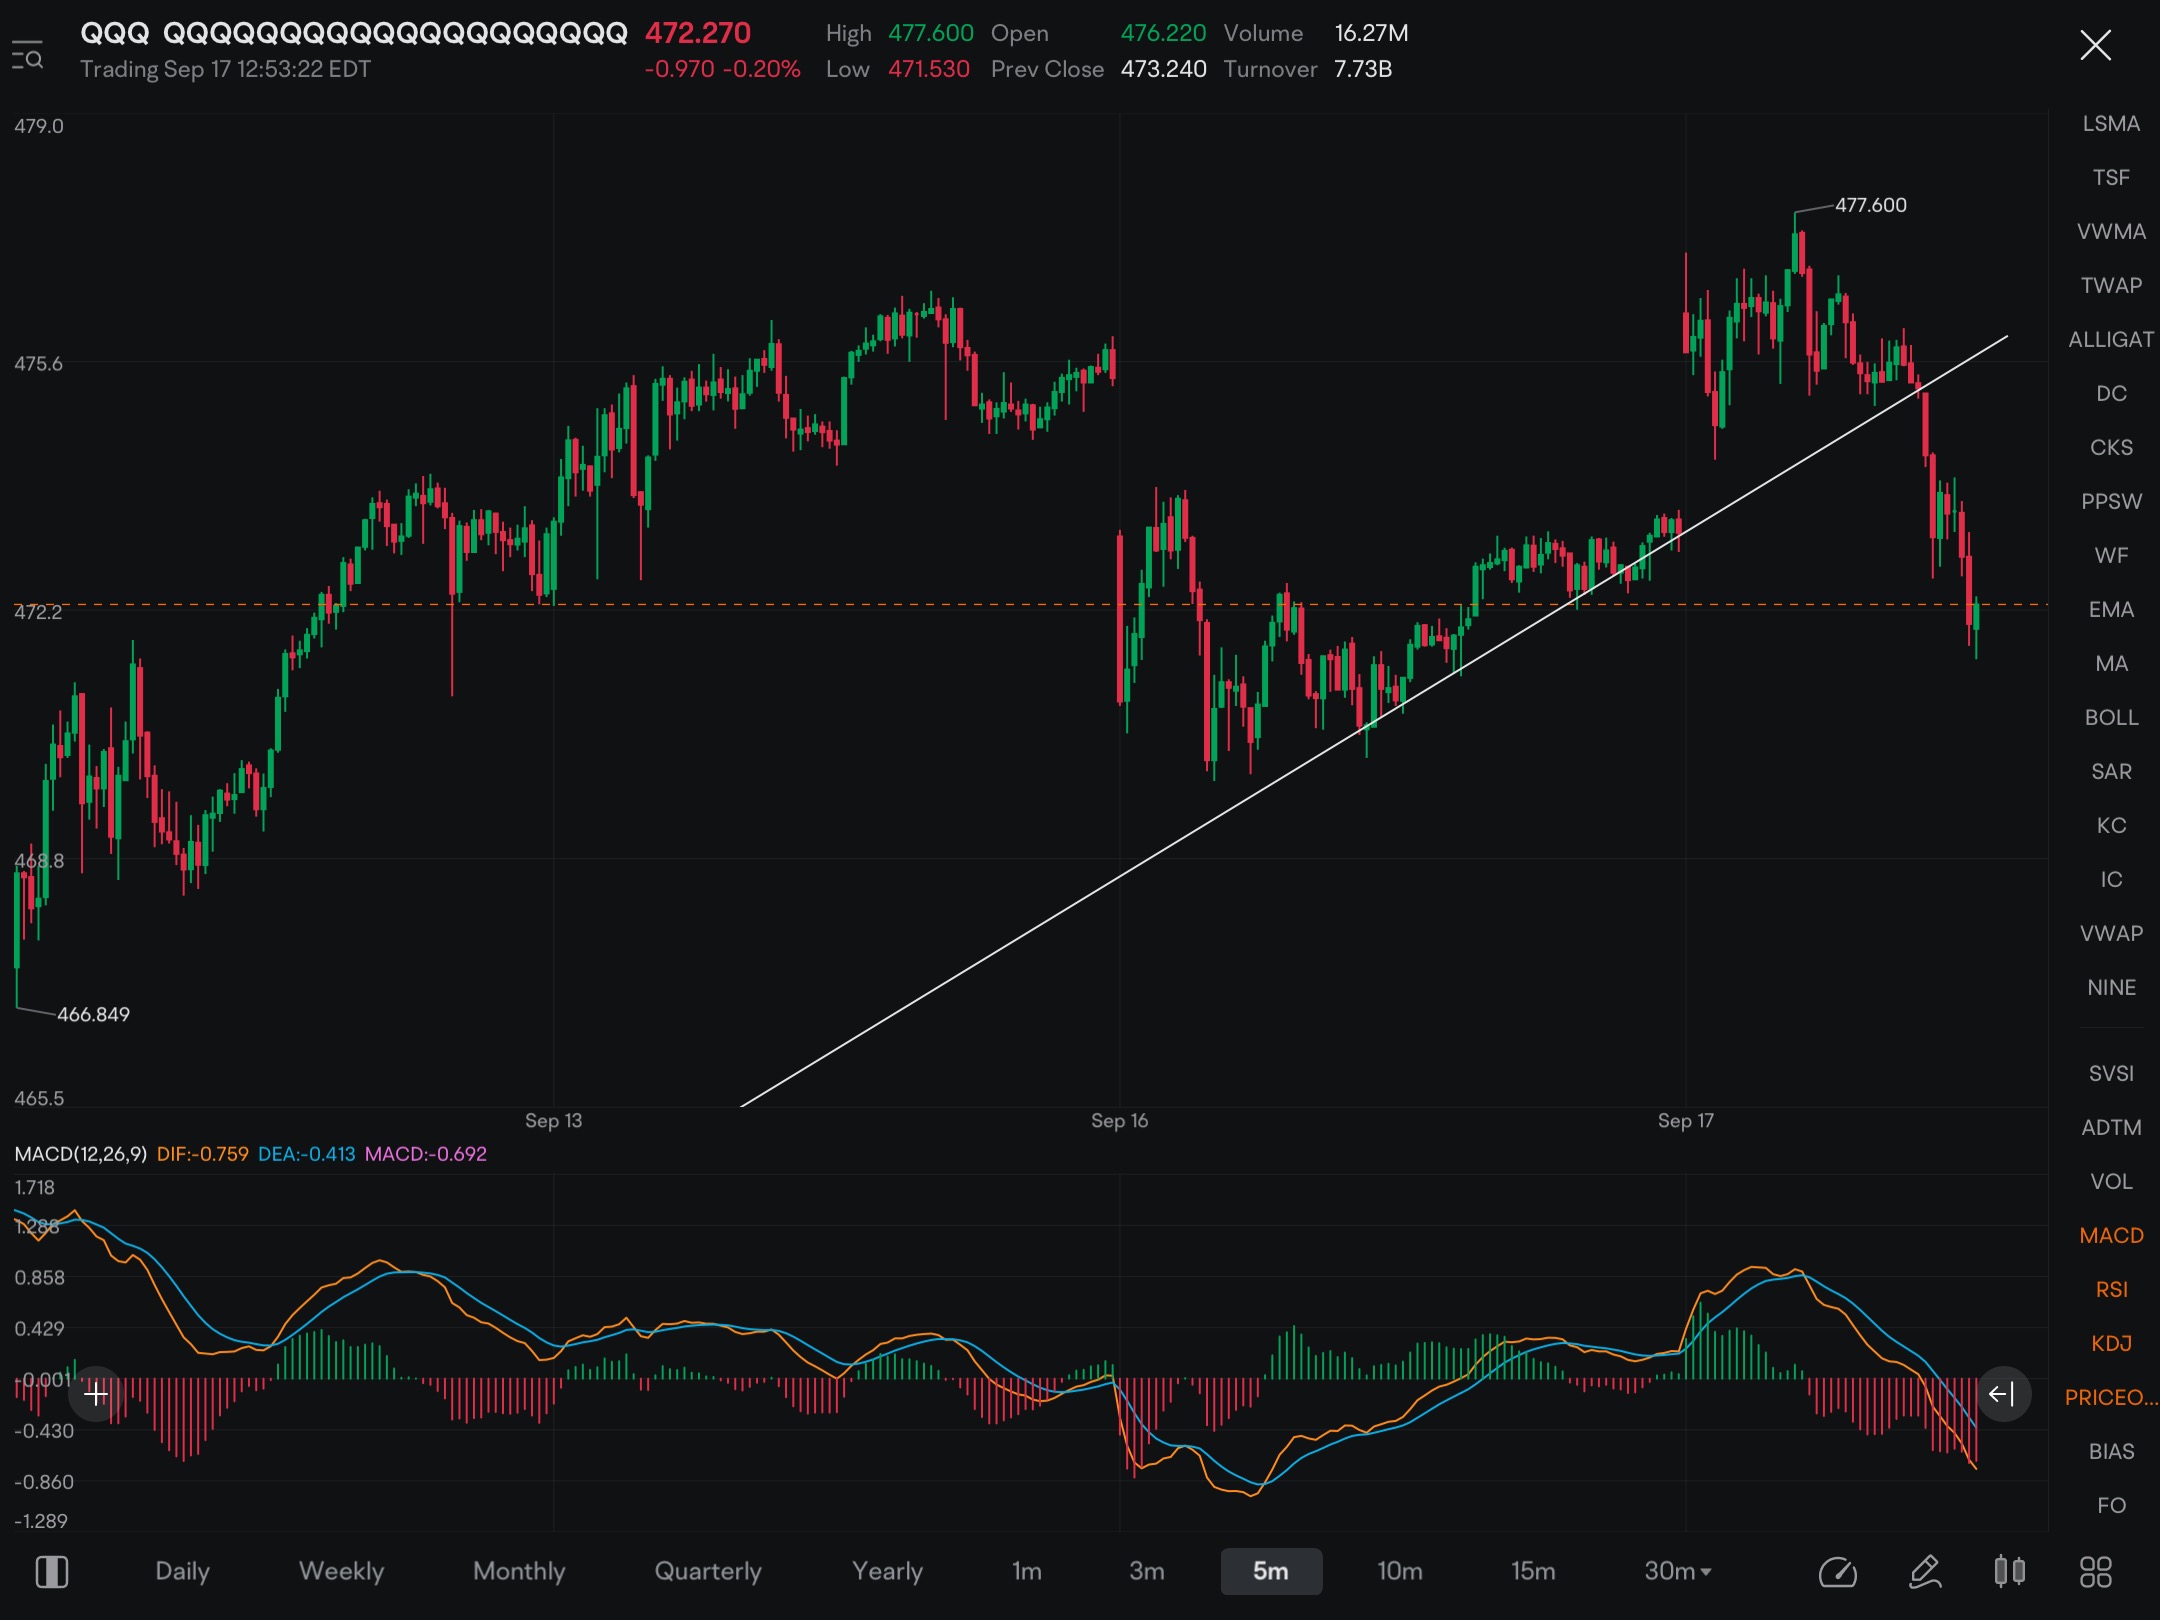Screen dimensions: 2160x1620
Task: Jump to latest candle with arrow button
Action: click(2002, 1394)
